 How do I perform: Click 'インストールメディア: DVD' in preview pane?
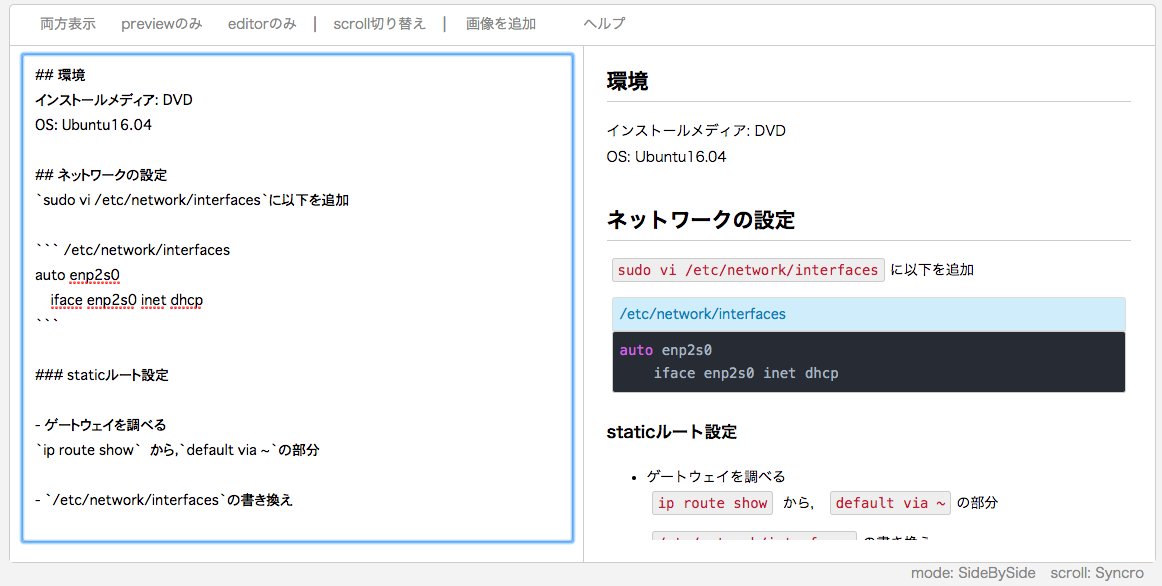(696, 131)
